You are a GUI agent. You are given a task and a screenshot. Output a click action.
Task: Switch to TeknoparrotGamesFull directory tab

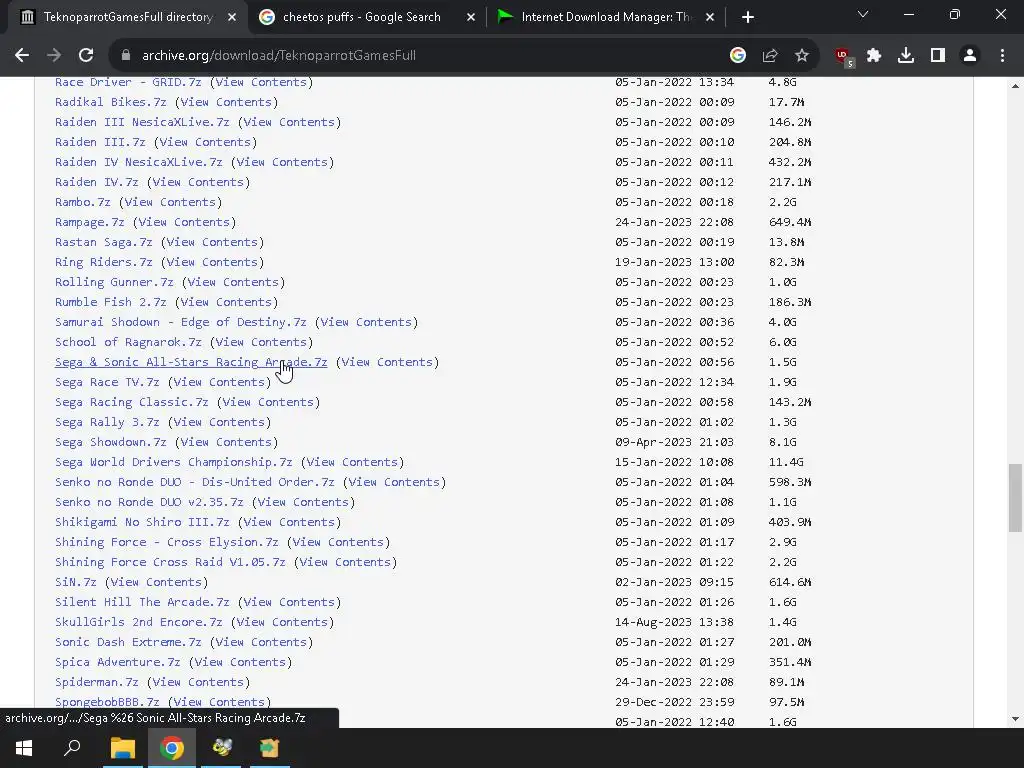pyautogui.click(x=127, y=17)
